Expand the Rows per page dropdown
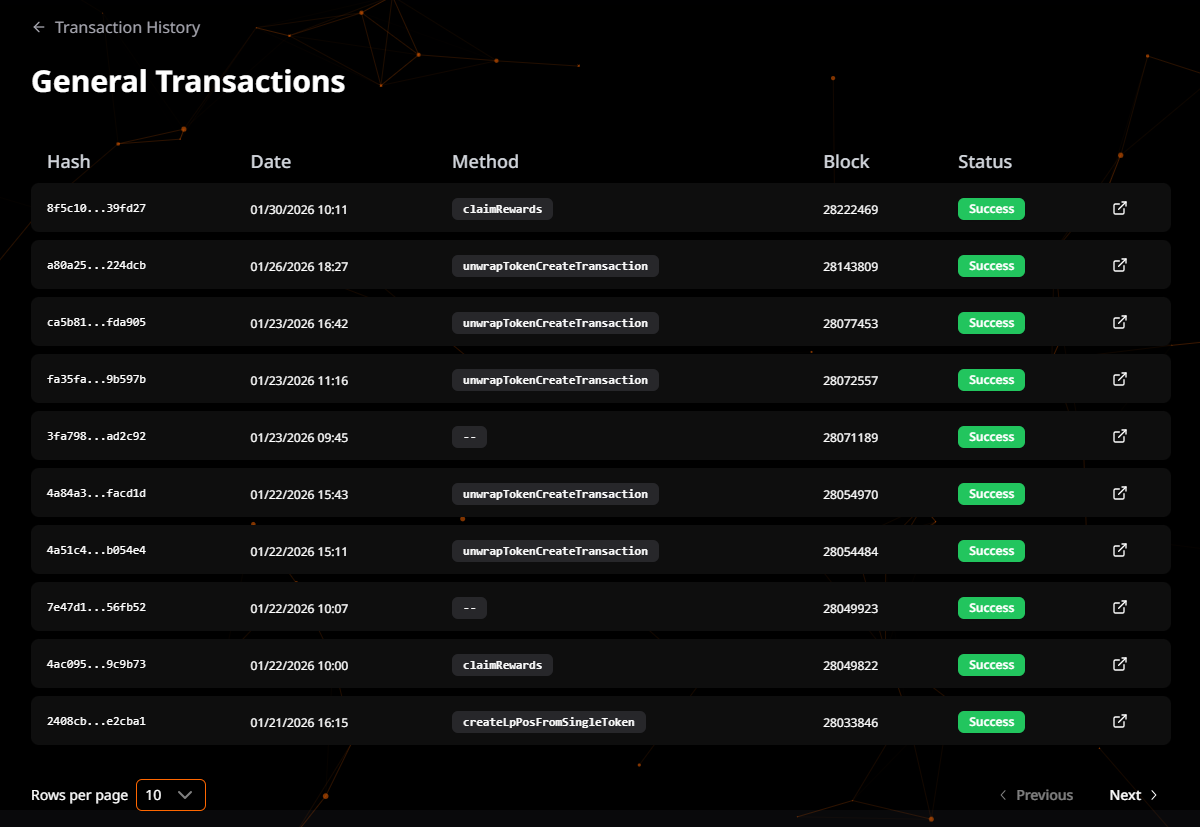The width and height of the screenshot is (1200, 827). click(x=170, y=795)
